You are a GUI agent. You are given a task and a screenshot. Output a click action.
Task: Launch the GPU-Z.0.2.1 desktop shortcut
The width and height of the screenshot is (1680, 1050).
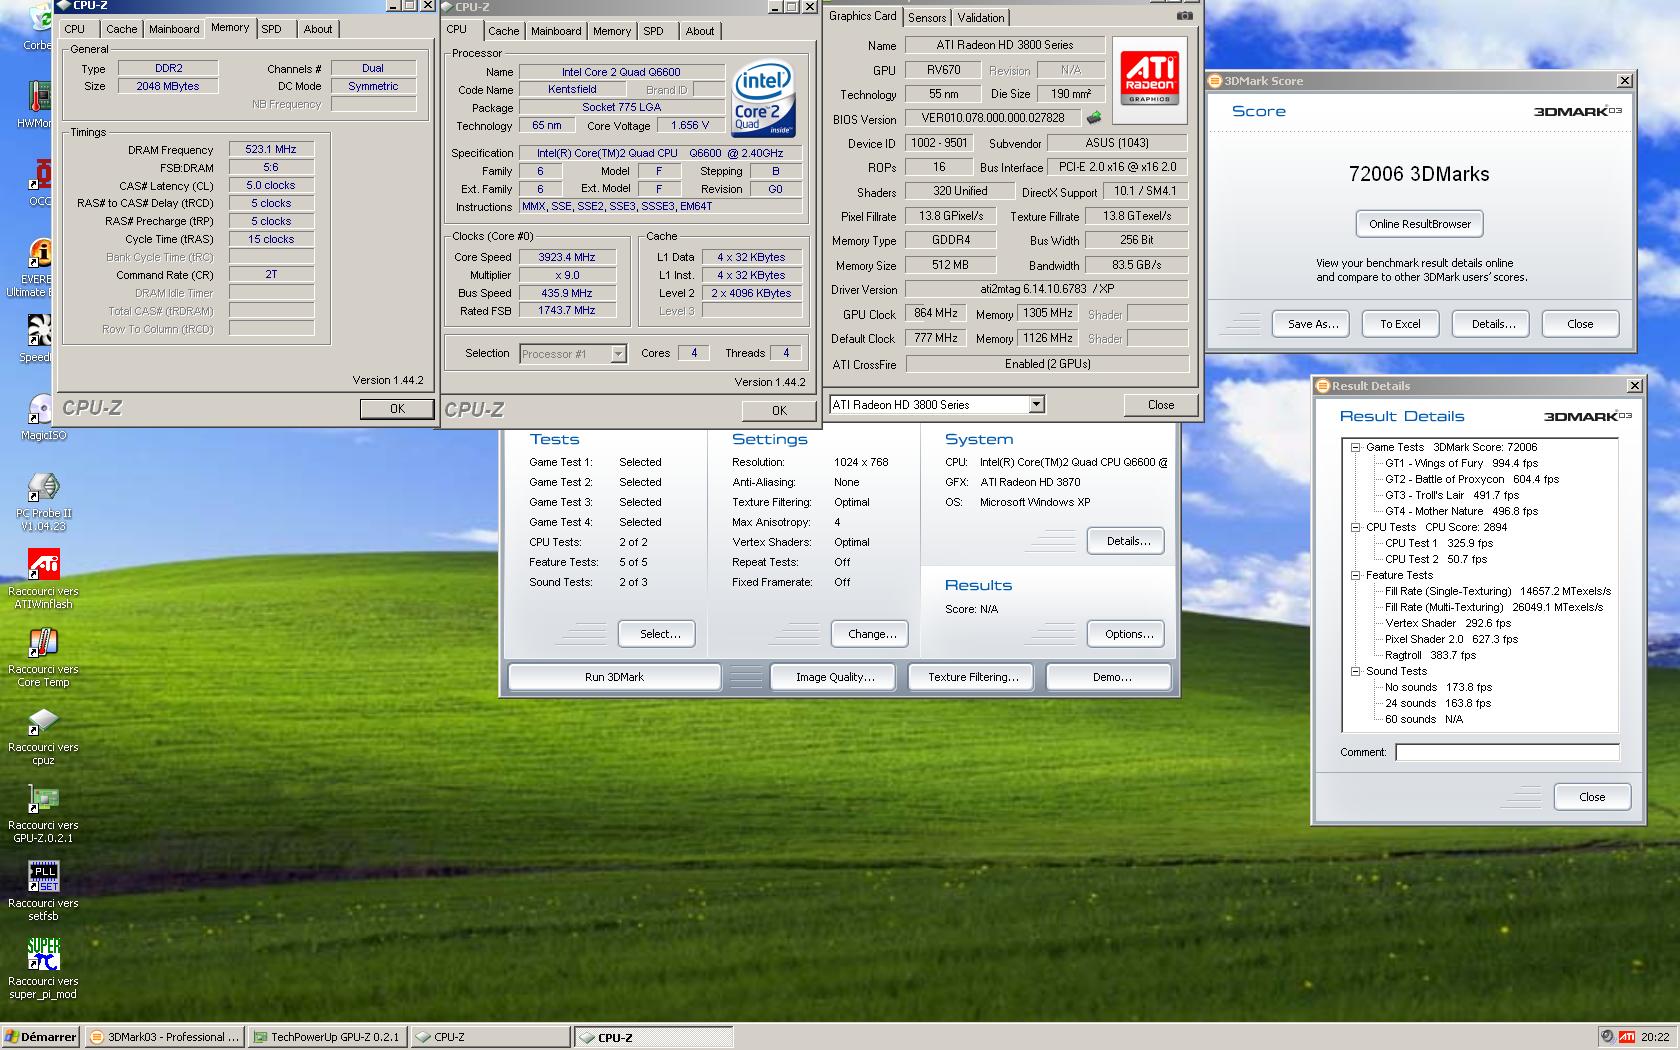43,799
